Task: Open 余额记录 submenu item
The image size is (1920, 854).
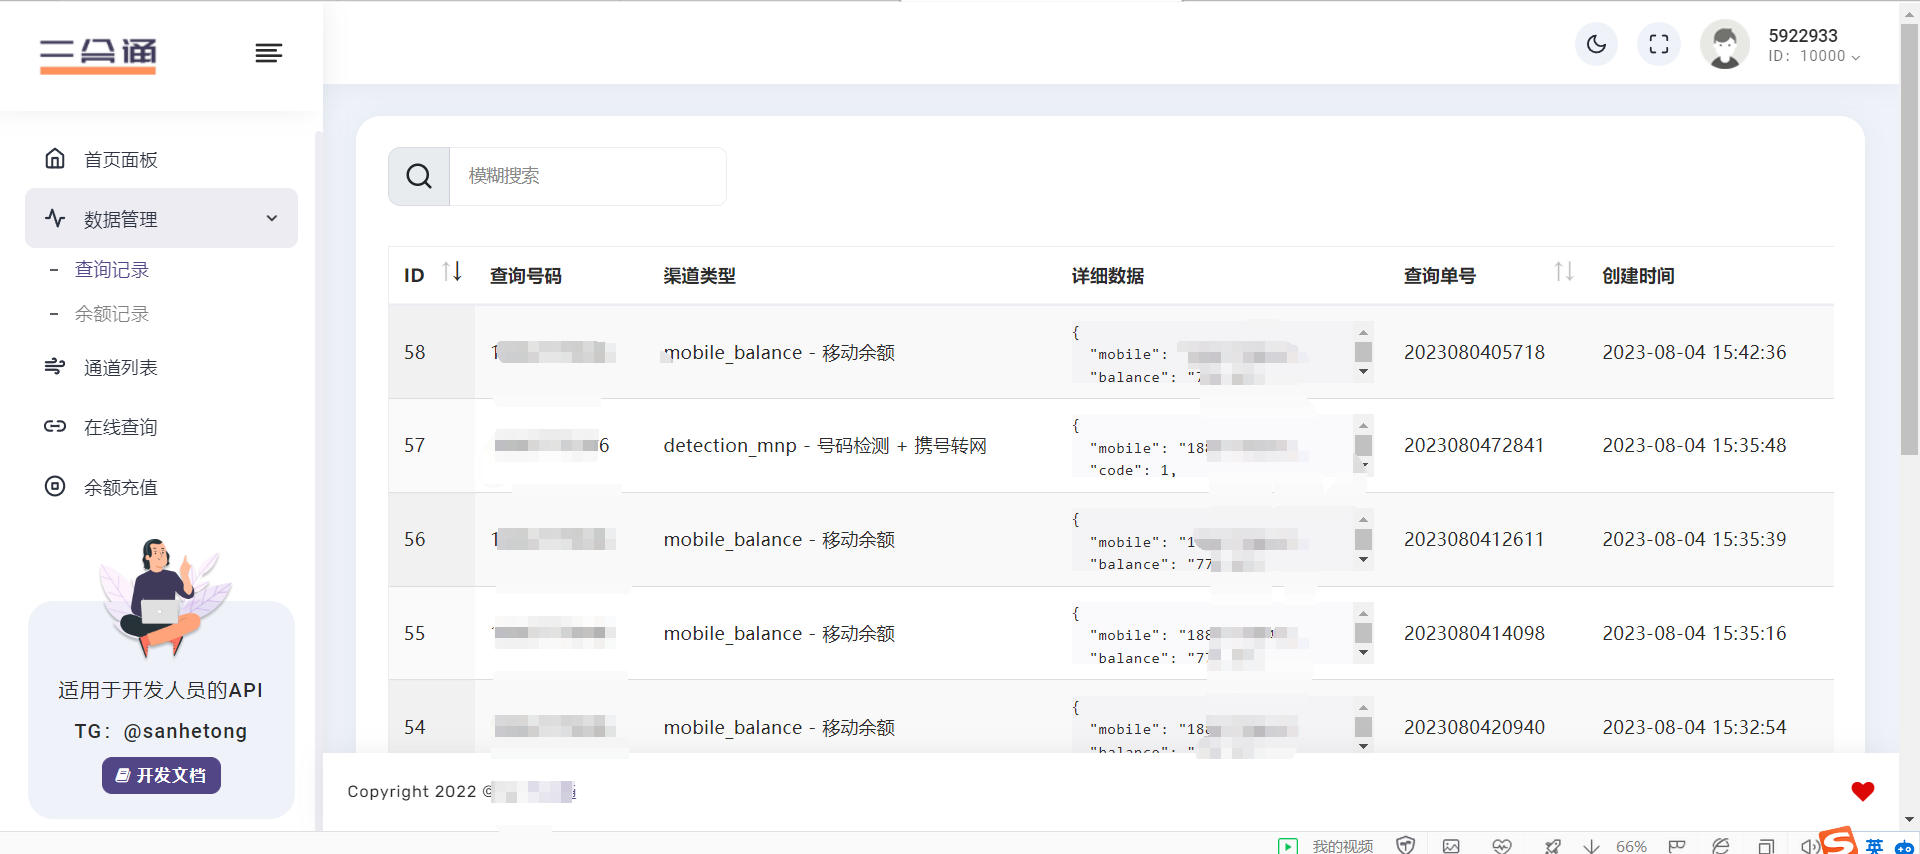Action: [112, 314]
